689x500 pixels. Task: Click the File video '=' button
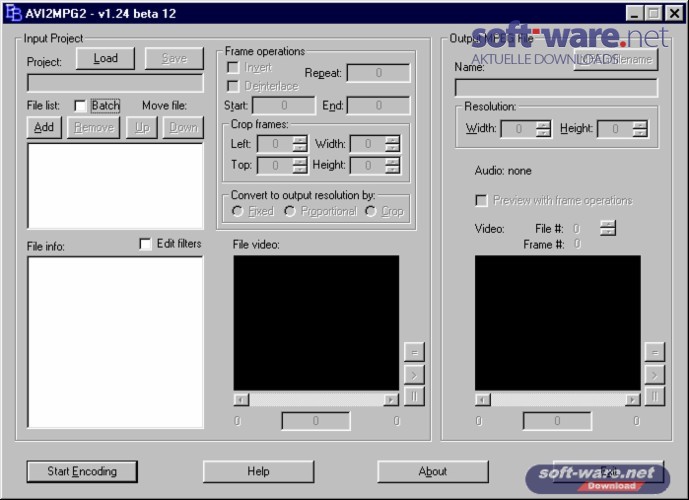414,352
